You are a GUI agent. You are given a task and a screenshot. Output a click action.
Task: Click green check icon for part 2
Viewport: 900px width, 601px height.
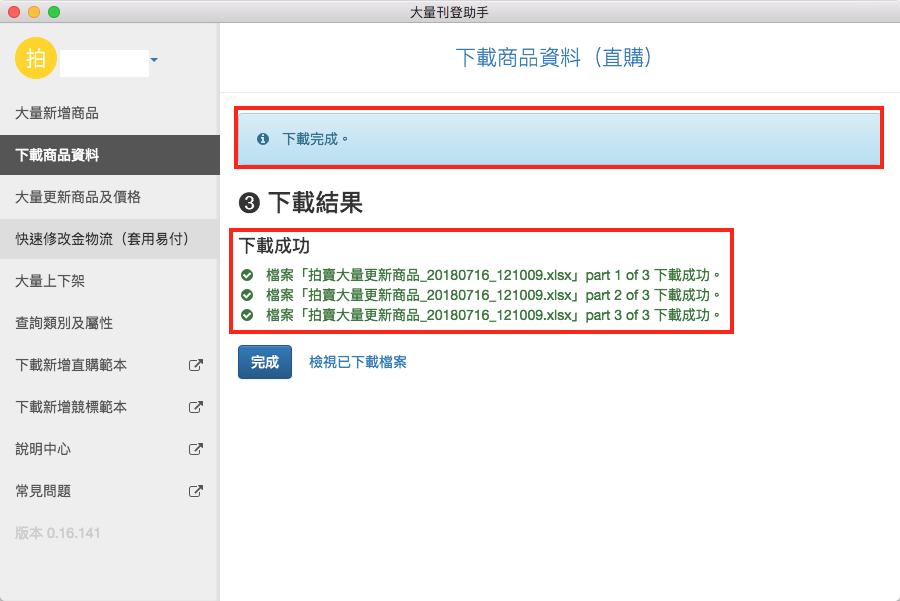247,295
